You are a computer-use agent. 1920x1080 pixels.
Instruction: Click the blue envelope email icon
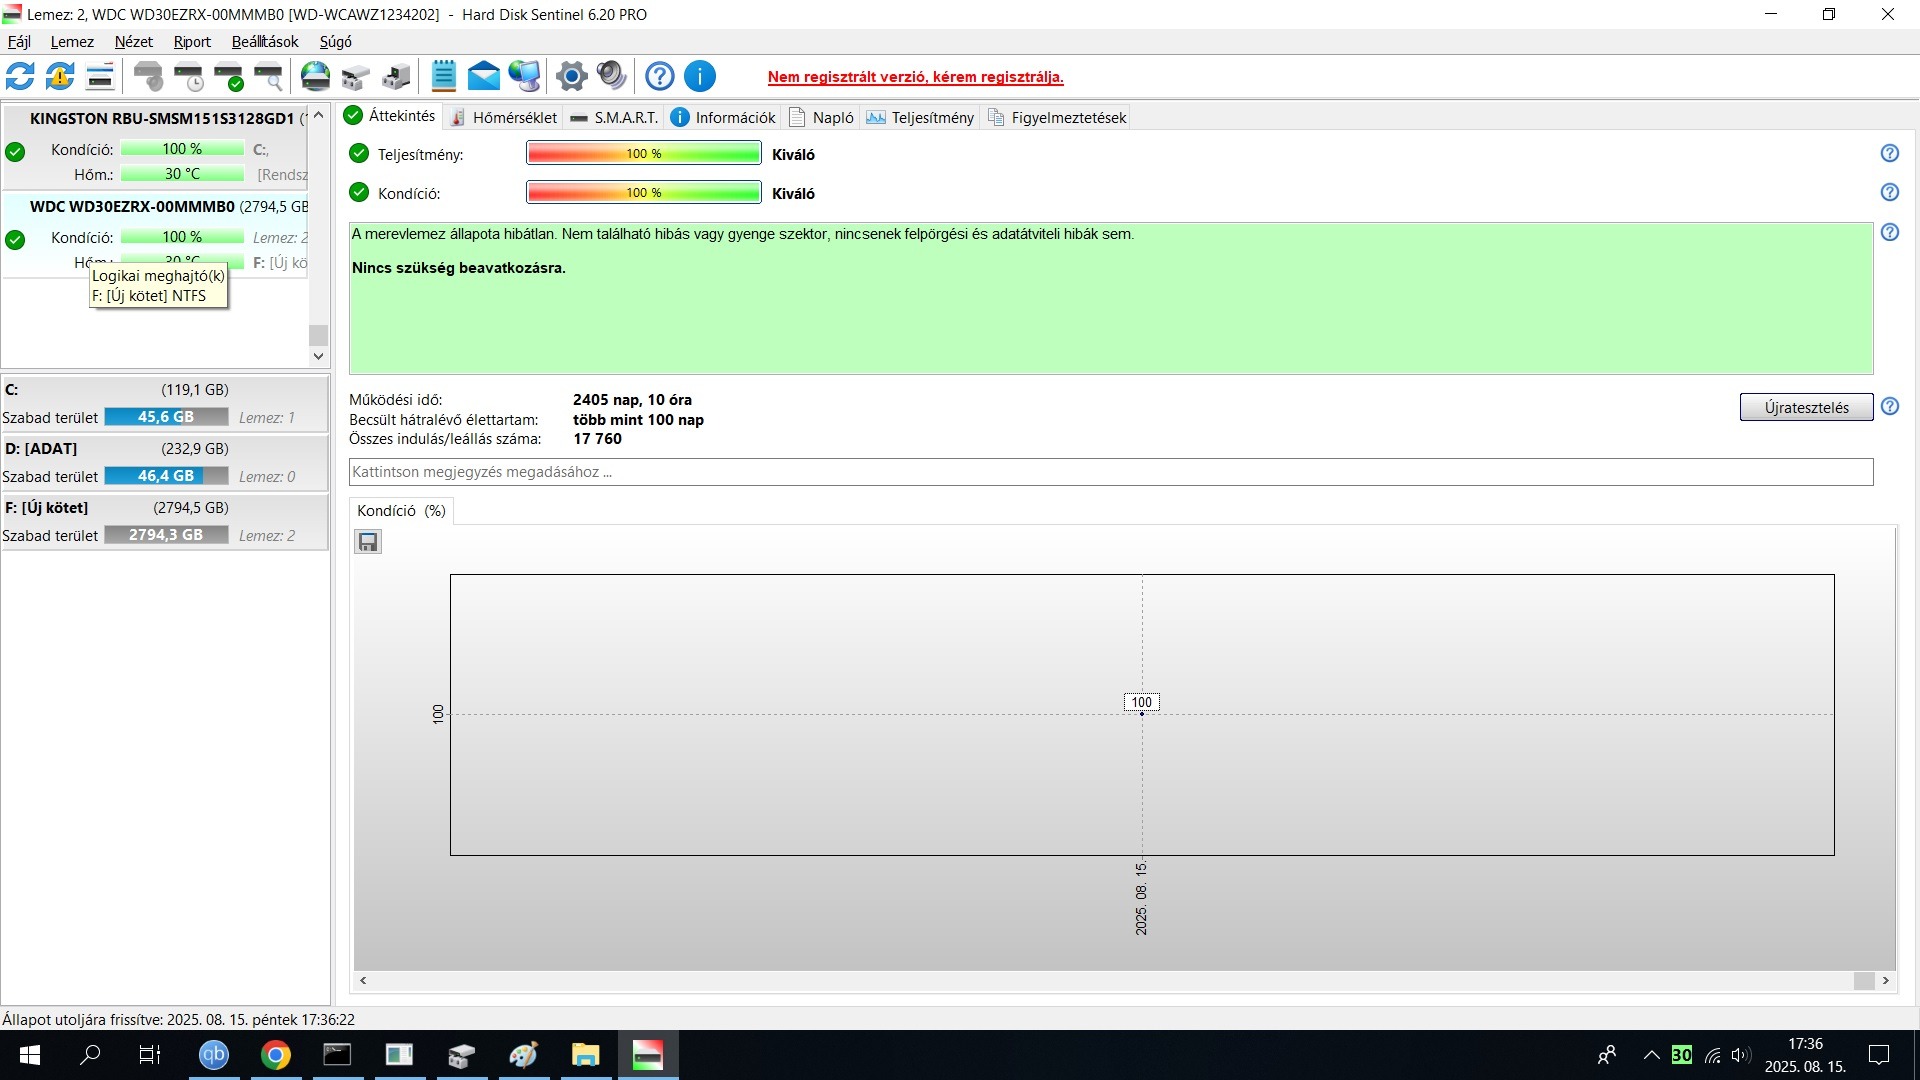483,76
